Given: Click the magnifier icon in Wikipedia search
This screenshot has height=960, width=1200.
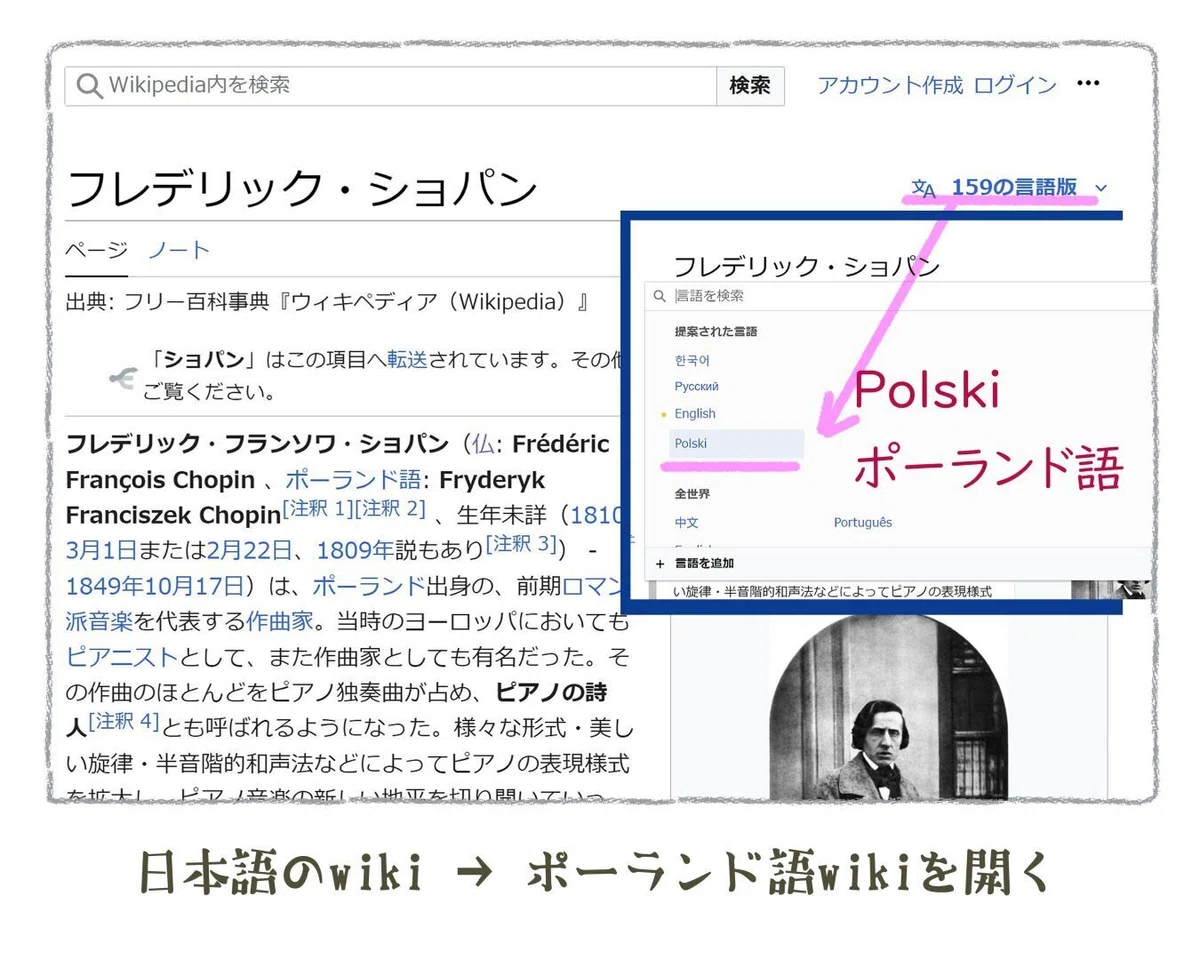Looking at the screenshot, I should (90, 87).
